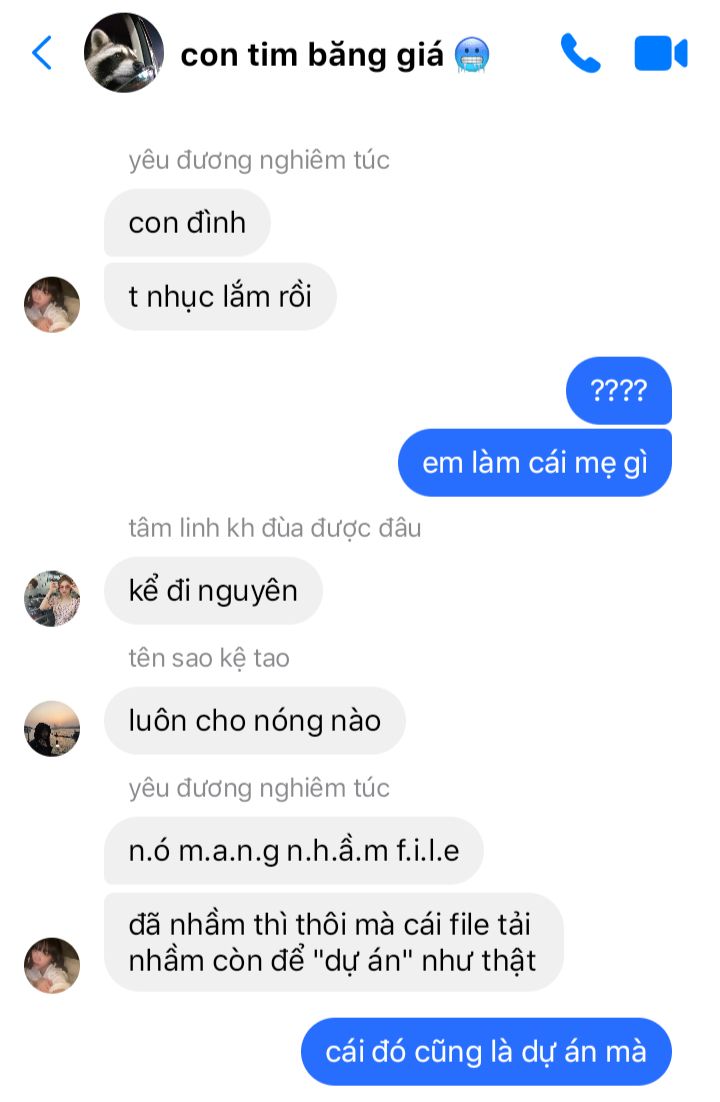Tap sender name 'tâm linh kh đùa được đâu'
720x1102 pixels.
[275, 528]
